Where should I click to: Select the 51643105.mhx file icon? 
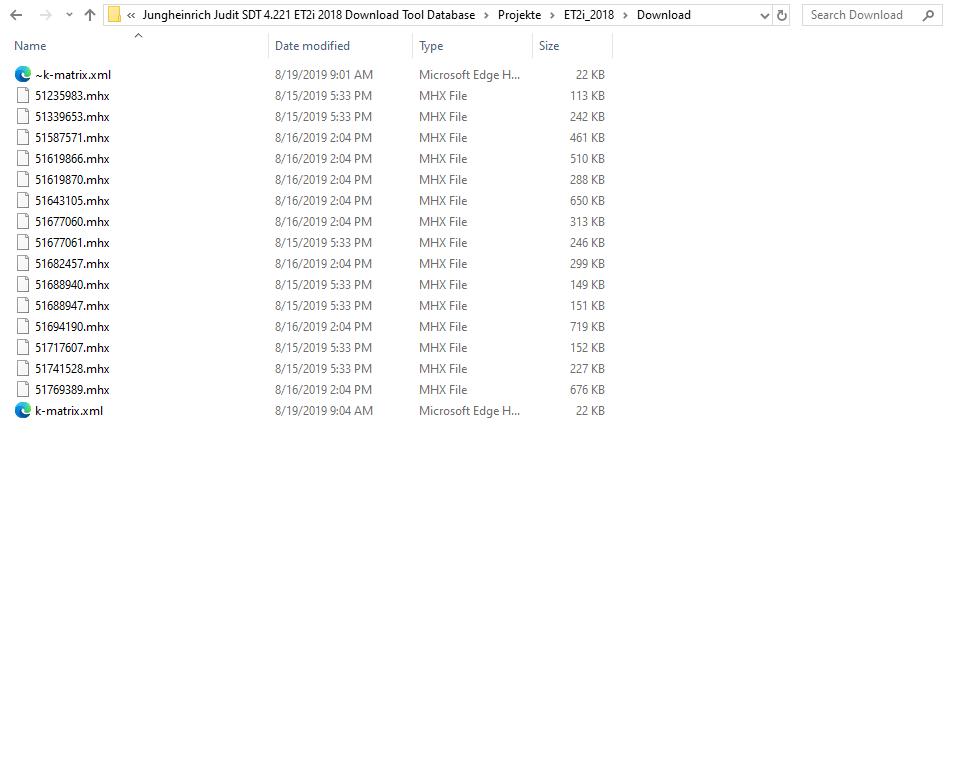click(x=23, y=201)
